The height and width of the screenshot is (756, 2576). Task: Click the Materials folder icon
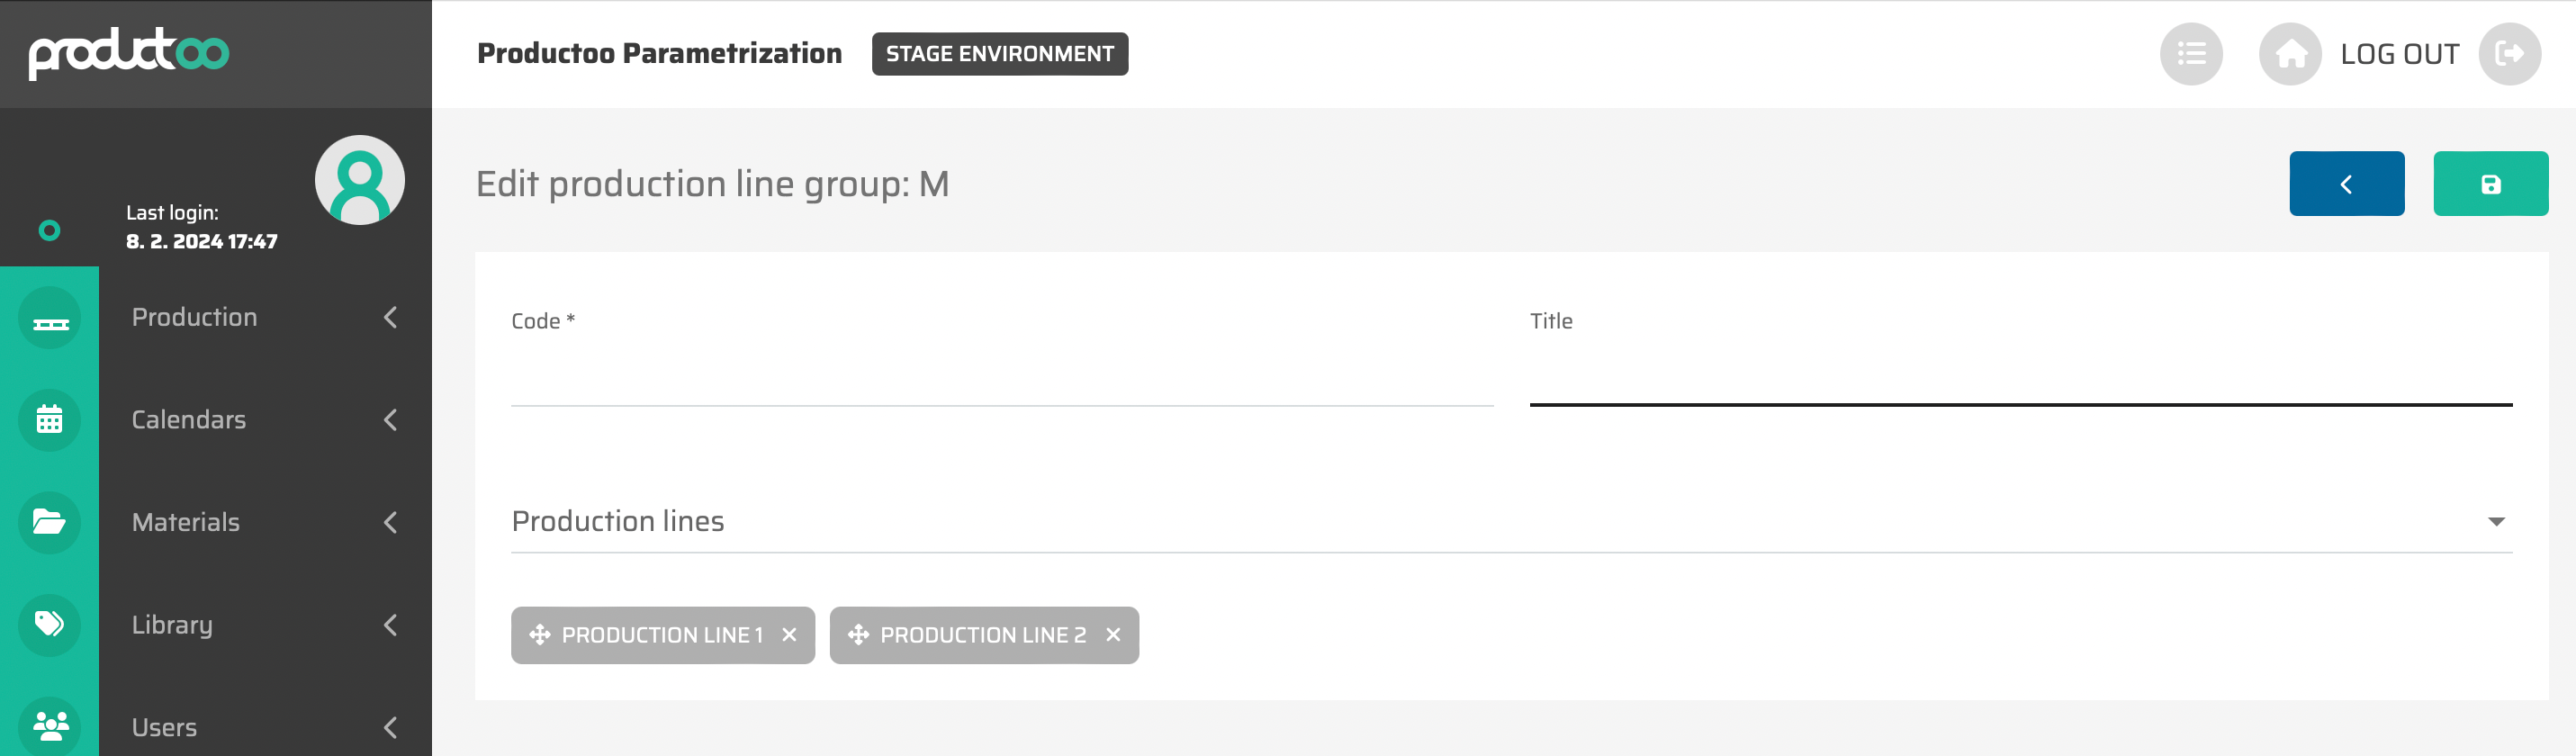tap(49, 522)
